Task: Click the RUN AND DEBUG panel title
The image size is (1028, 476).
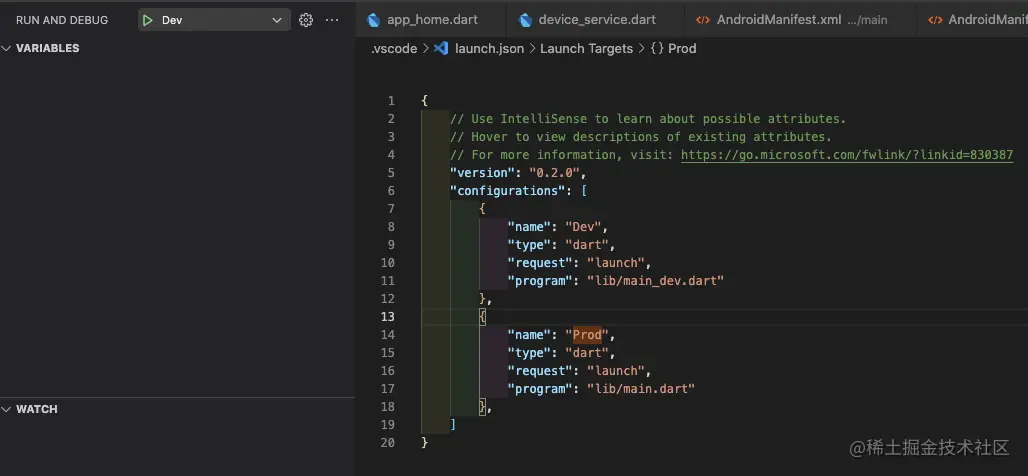Action: (x=62, y=20)
